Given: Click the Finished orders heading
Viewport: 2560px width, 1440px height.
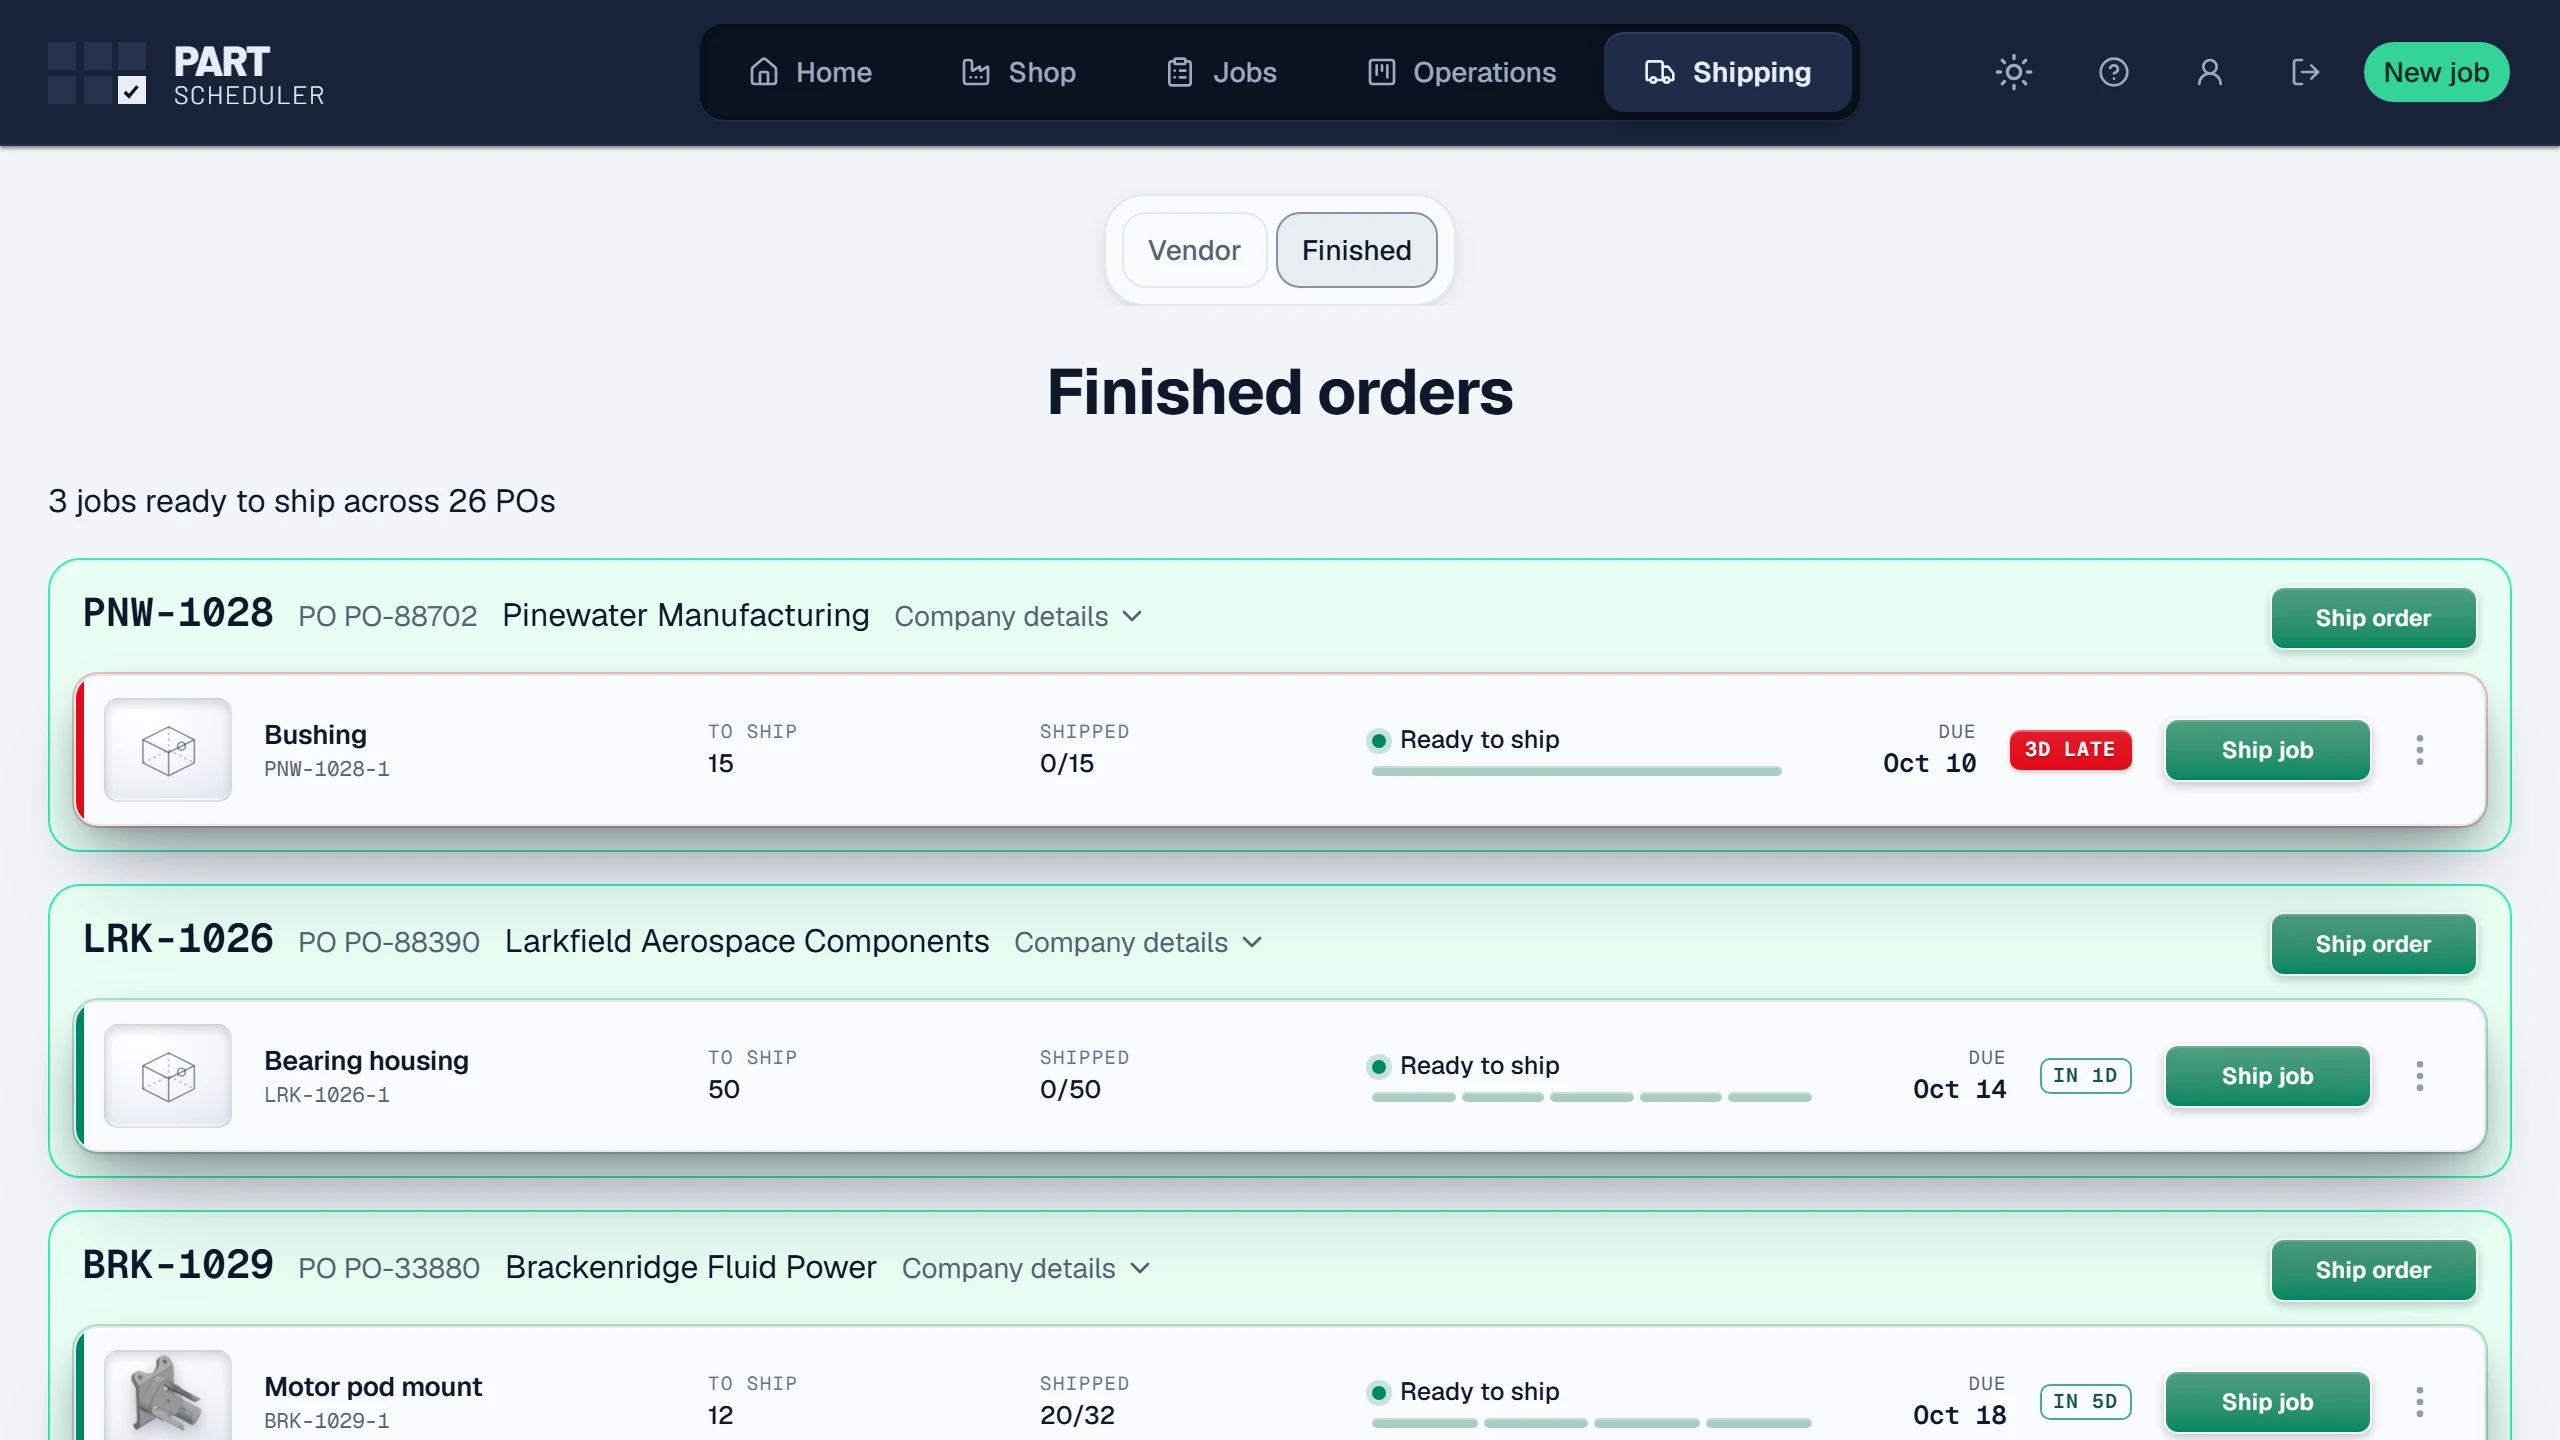Looking at the screenshot, I should click(x=1280, y=392).
